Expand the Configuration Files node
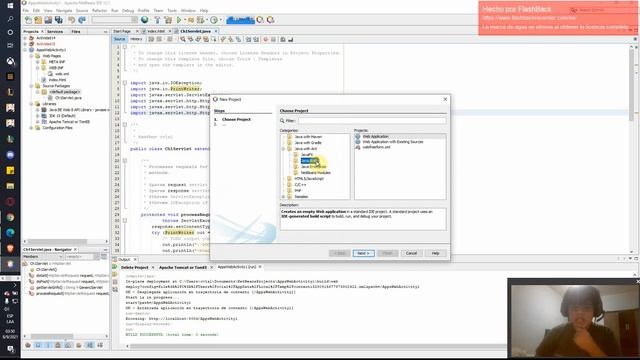Image resolution: width=640 pixels, height=360 pixels. pyautogui.click(x=31, y=128)
